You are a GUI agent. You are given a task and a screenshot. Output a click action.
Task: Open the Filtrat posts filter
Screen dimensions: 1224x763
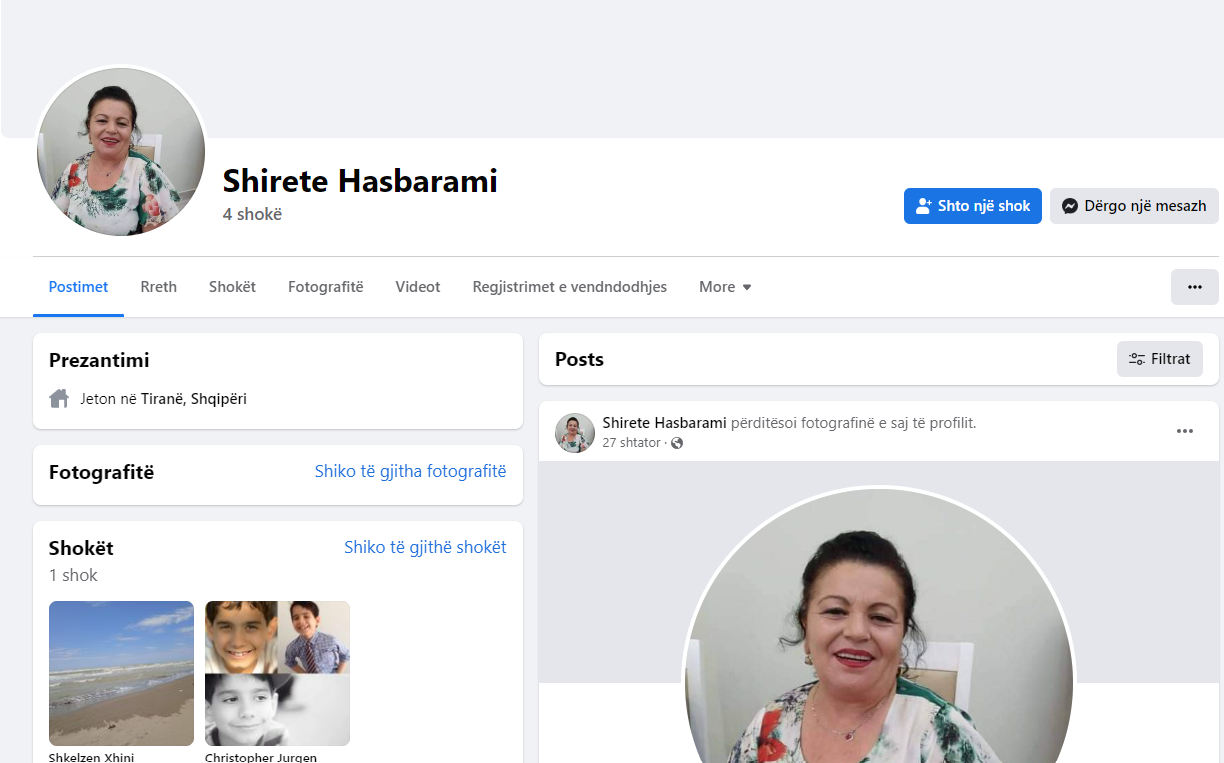pyautogui.click(x=1159, y=359)
